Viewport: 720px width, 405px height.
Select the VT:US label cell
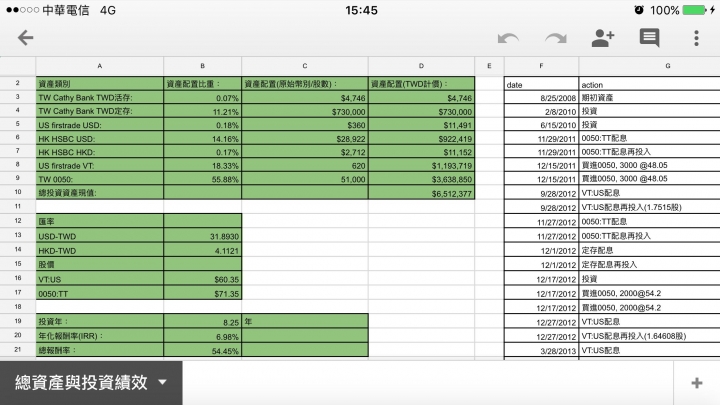(x=100, y=279)
